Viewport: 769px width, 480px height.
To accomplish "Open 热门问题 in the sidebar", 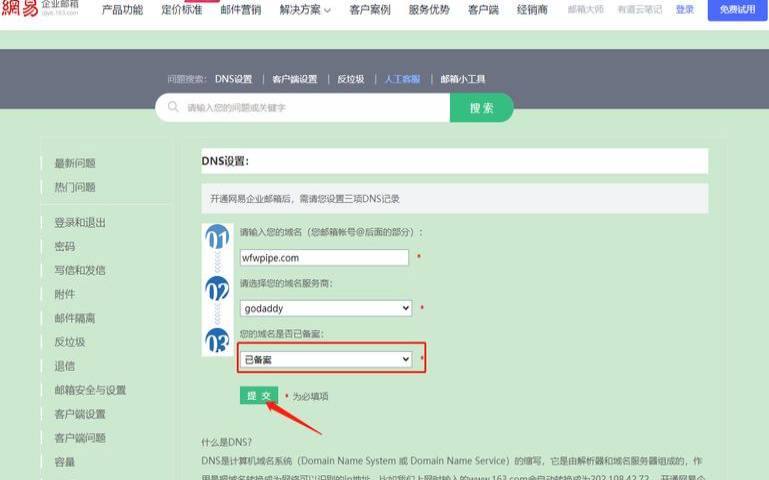I will (x=75, y=187).
